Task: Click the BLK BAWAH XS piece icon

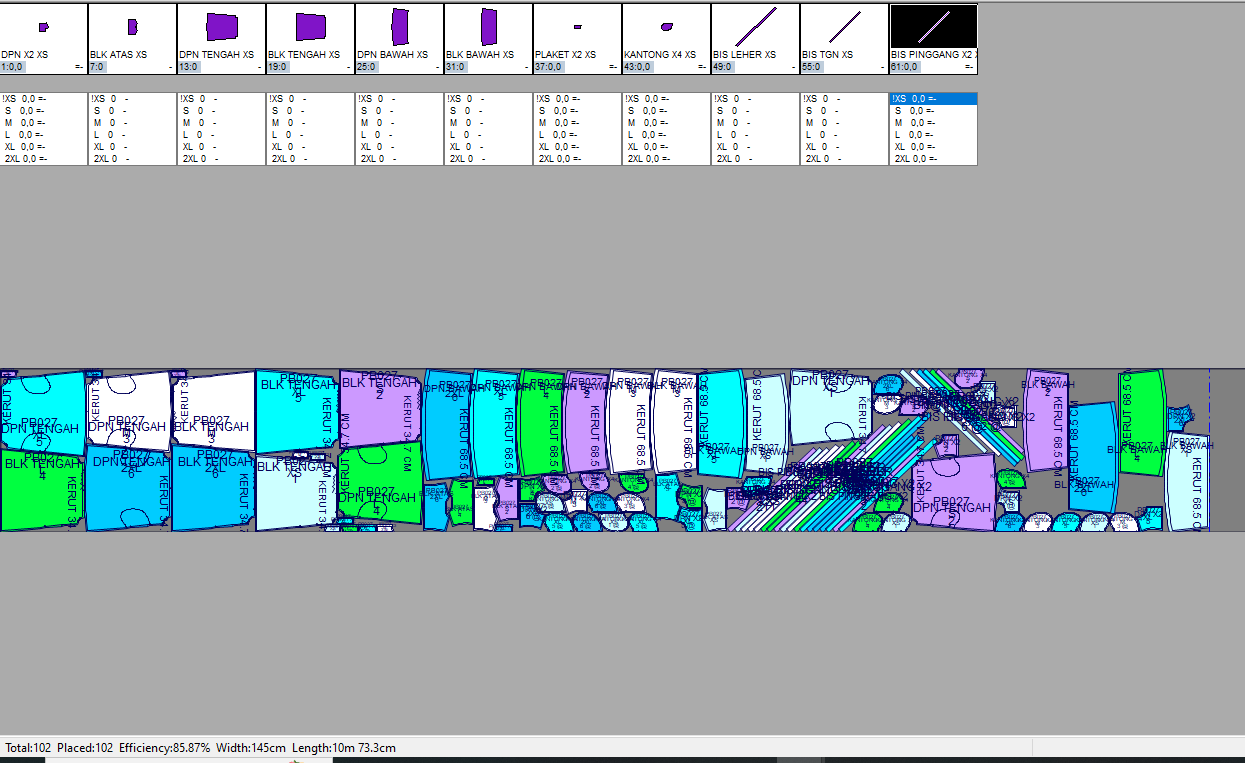Action: 488,27
